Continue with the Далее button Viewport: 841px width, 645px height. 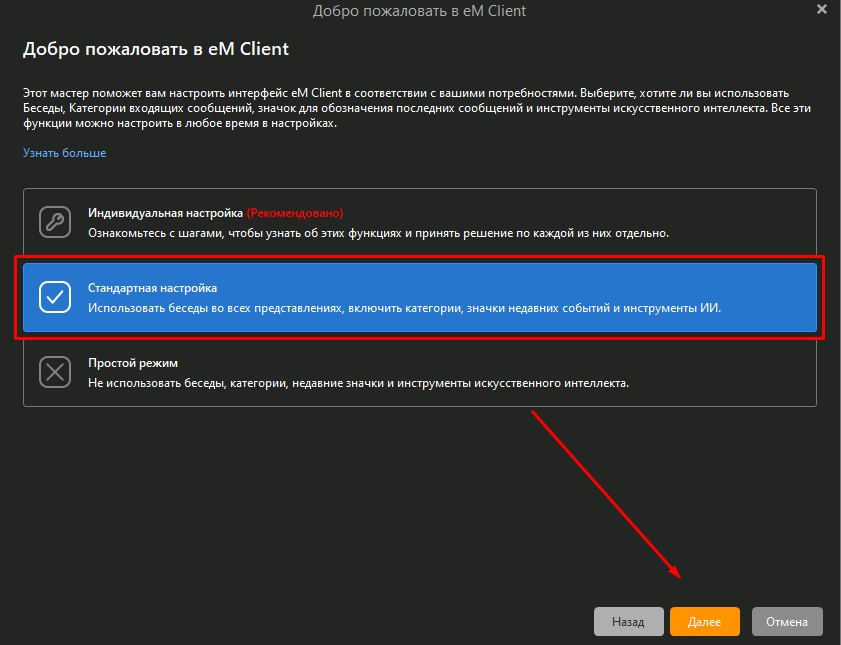(704, 621)
